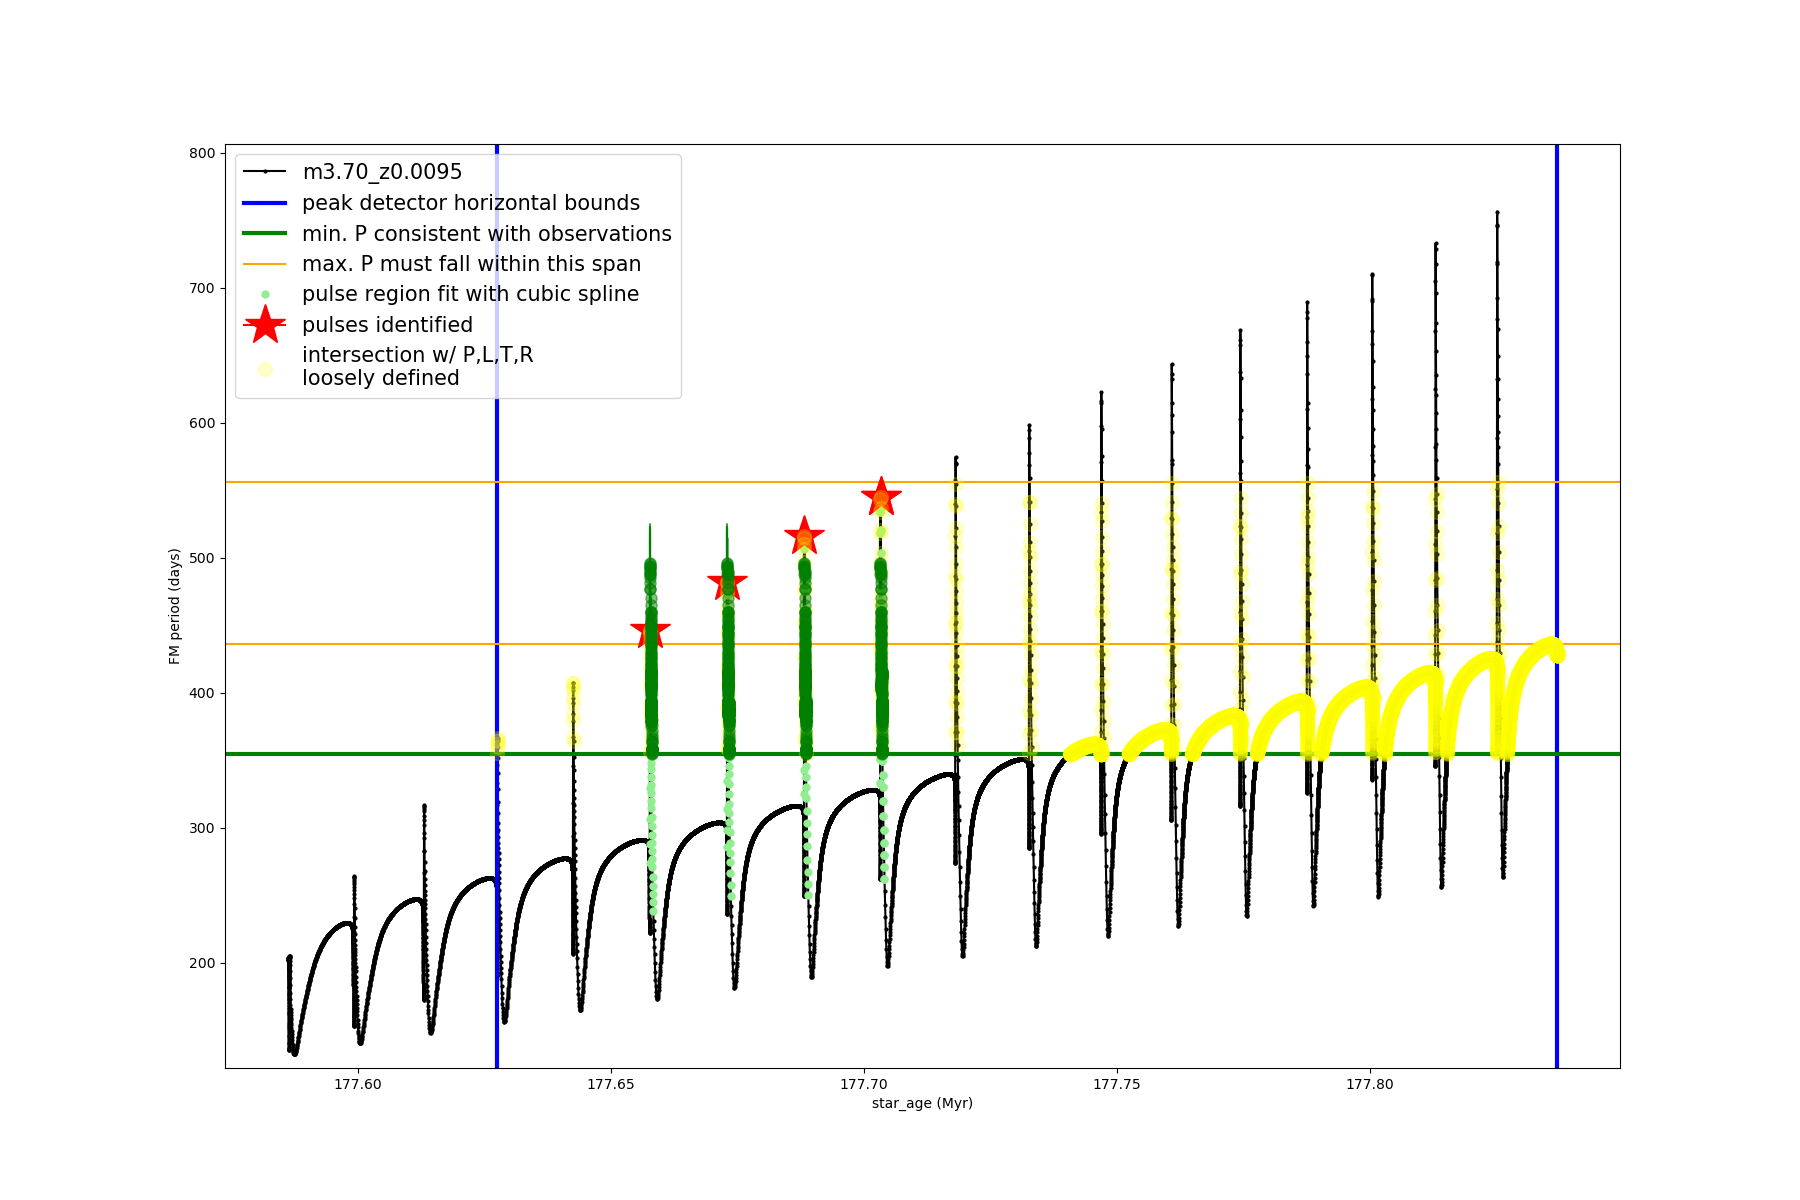Click the 'min. P consistent with observations' label

coord(487,234)
